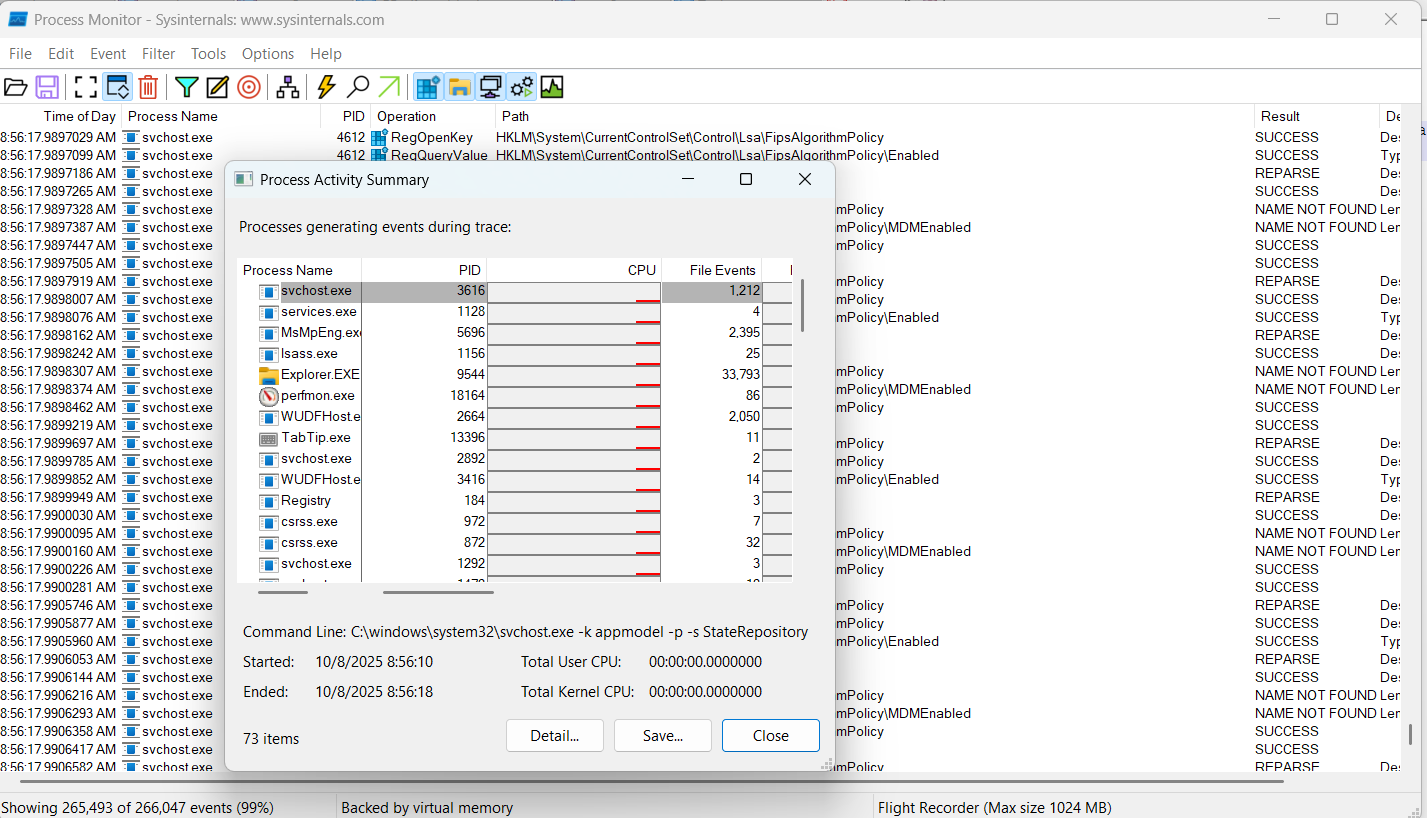Click the Open file folder toolbar icon
The width and height of the screenshot is (1427, 818).
point(16,87)
